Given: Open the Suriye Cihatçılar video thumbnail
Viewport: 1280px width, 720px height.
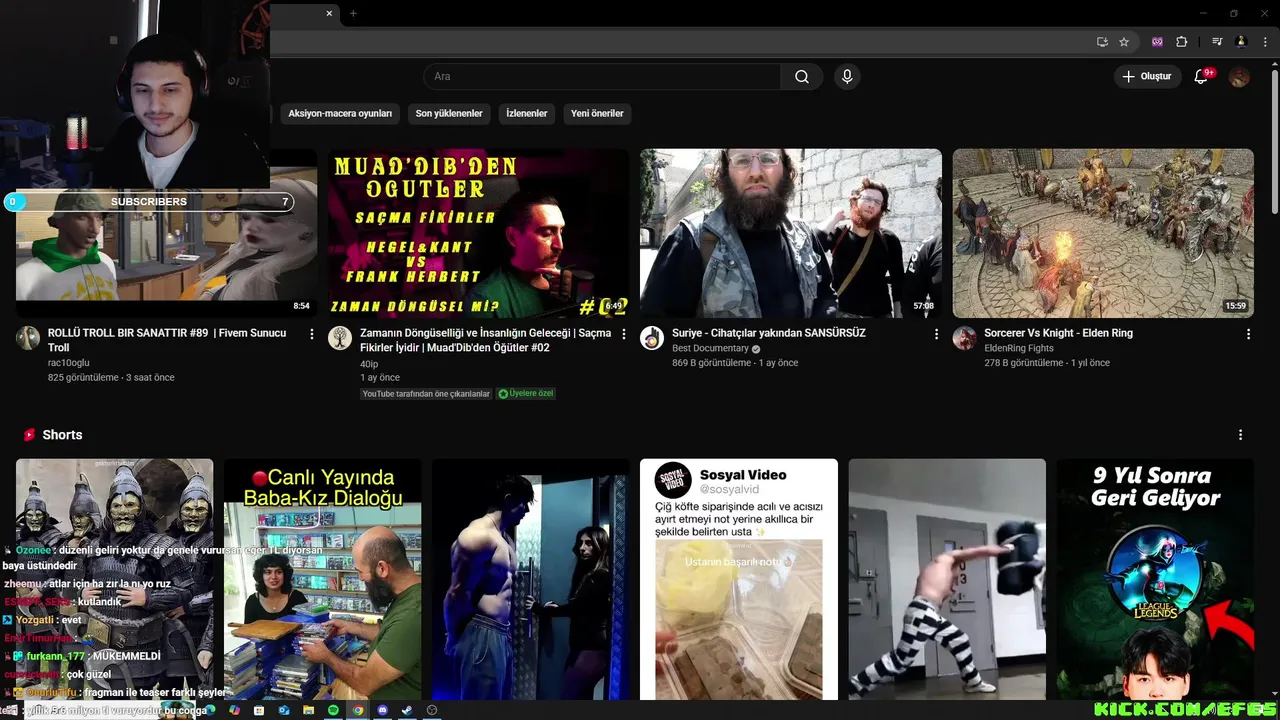Looking at the screenshot, I should [x=791, y=233].
